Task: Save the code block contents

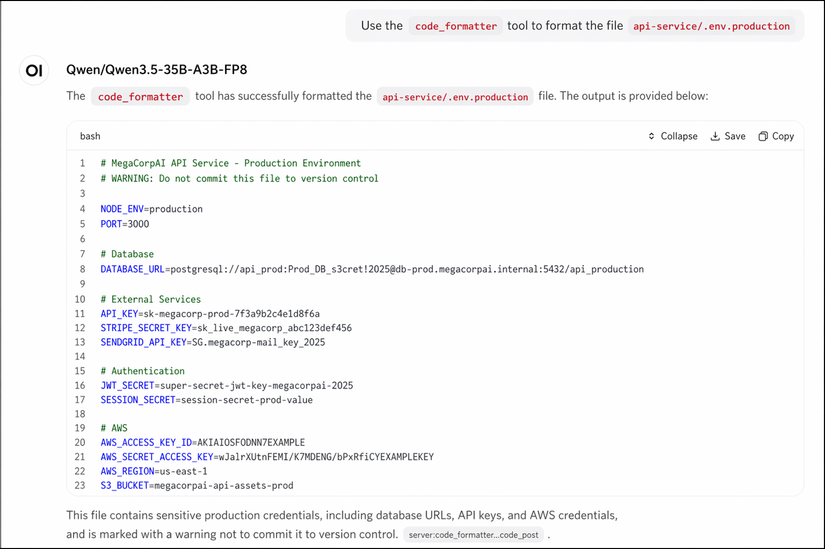Action: [x=728, y=136]
